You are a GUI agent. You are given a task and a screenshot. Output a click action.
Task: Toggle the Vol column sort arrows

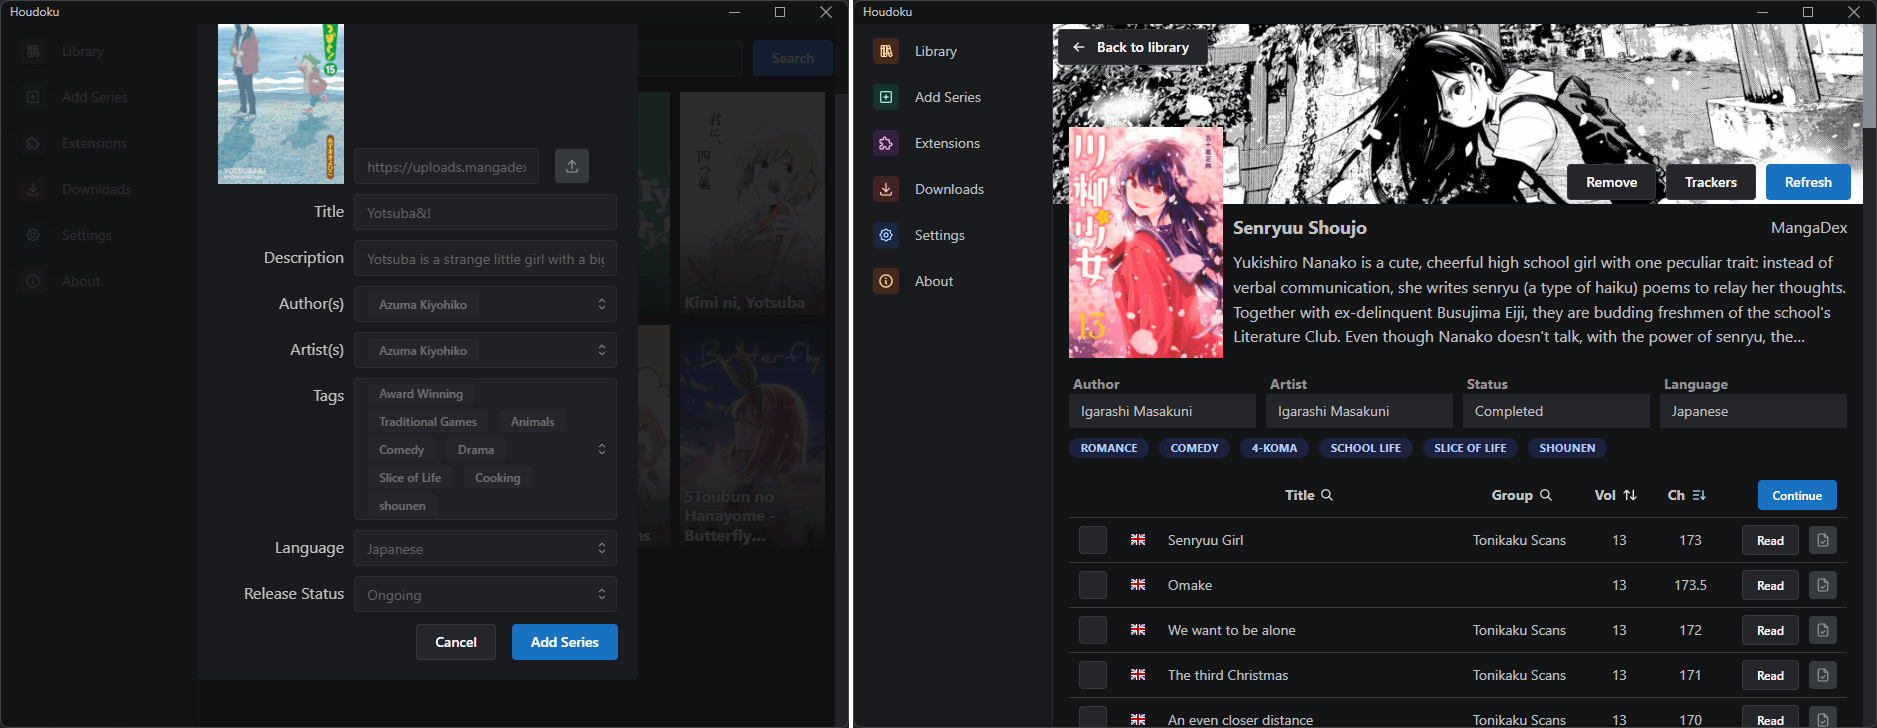[1630, 495]
